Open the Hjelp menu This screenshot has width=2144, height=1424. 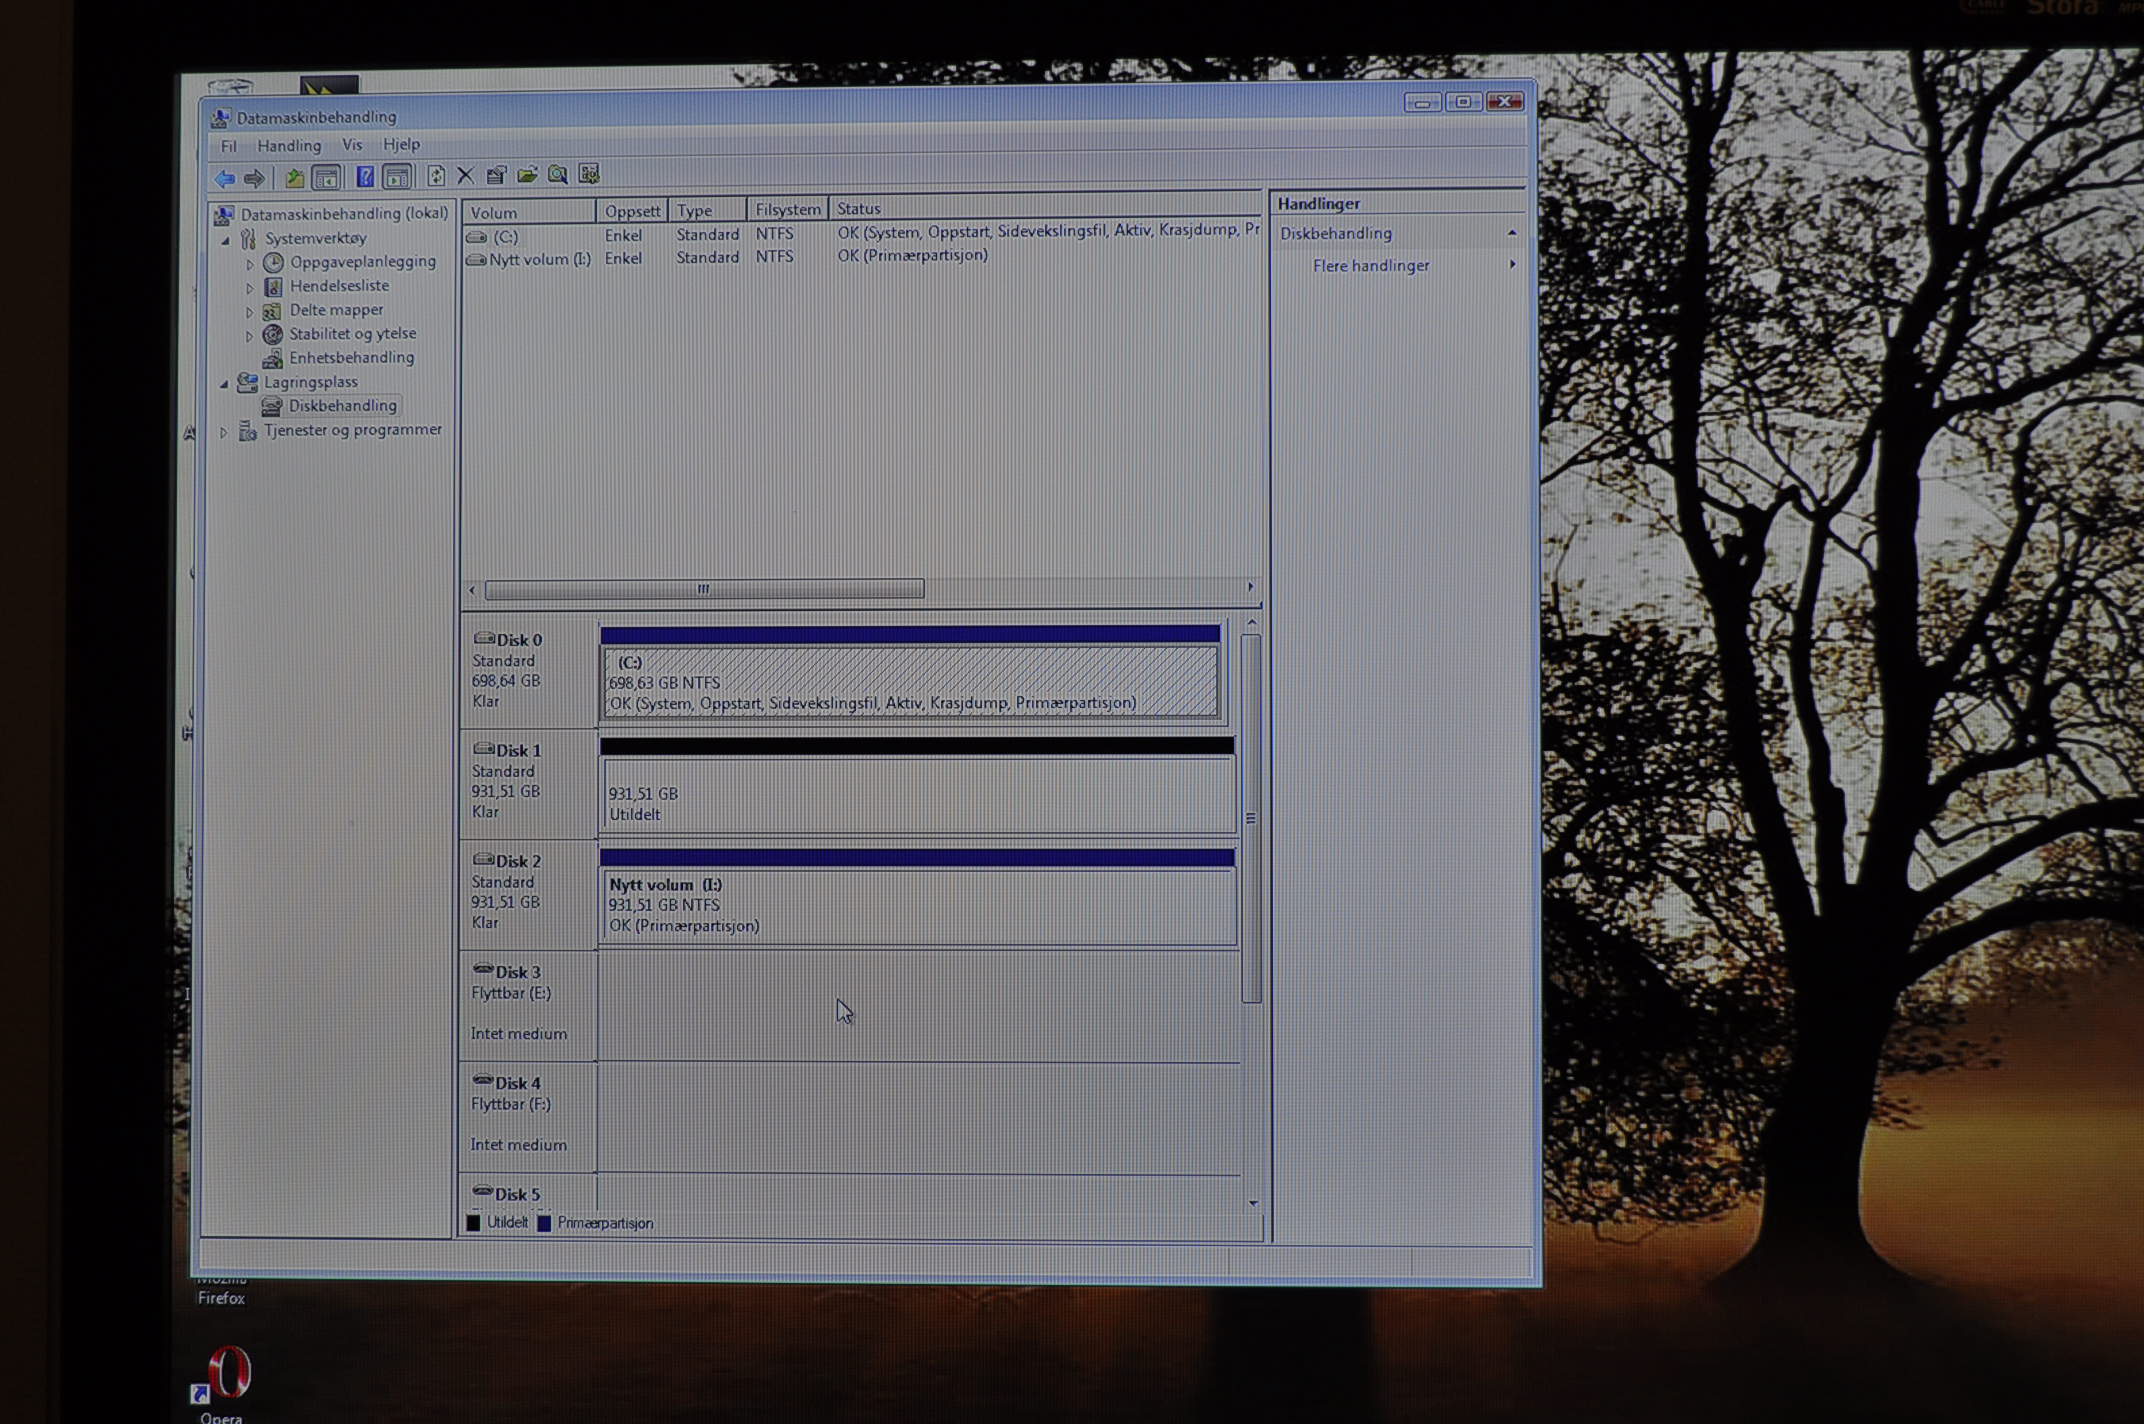point(401,144)
